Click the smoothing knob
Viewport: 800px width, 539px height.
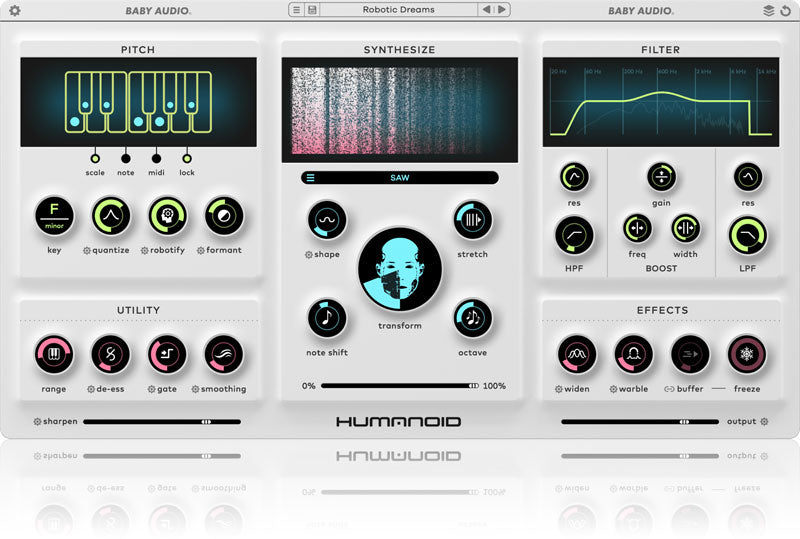coord(224,354)
